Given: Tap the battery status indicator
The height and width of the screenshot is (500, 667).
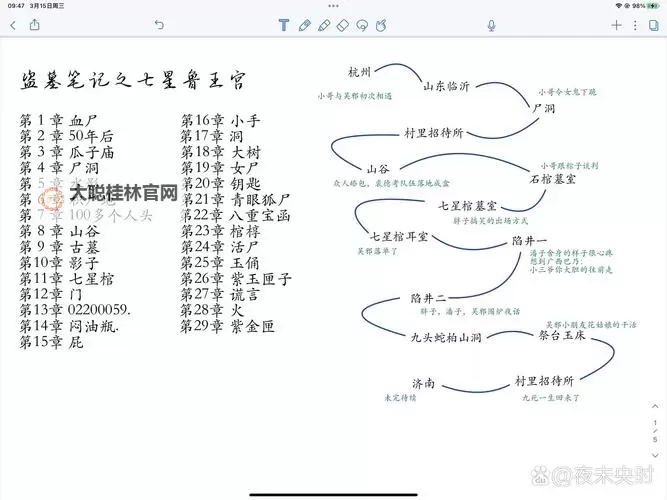Looking at the screenshot, I should tap(653, 6).
